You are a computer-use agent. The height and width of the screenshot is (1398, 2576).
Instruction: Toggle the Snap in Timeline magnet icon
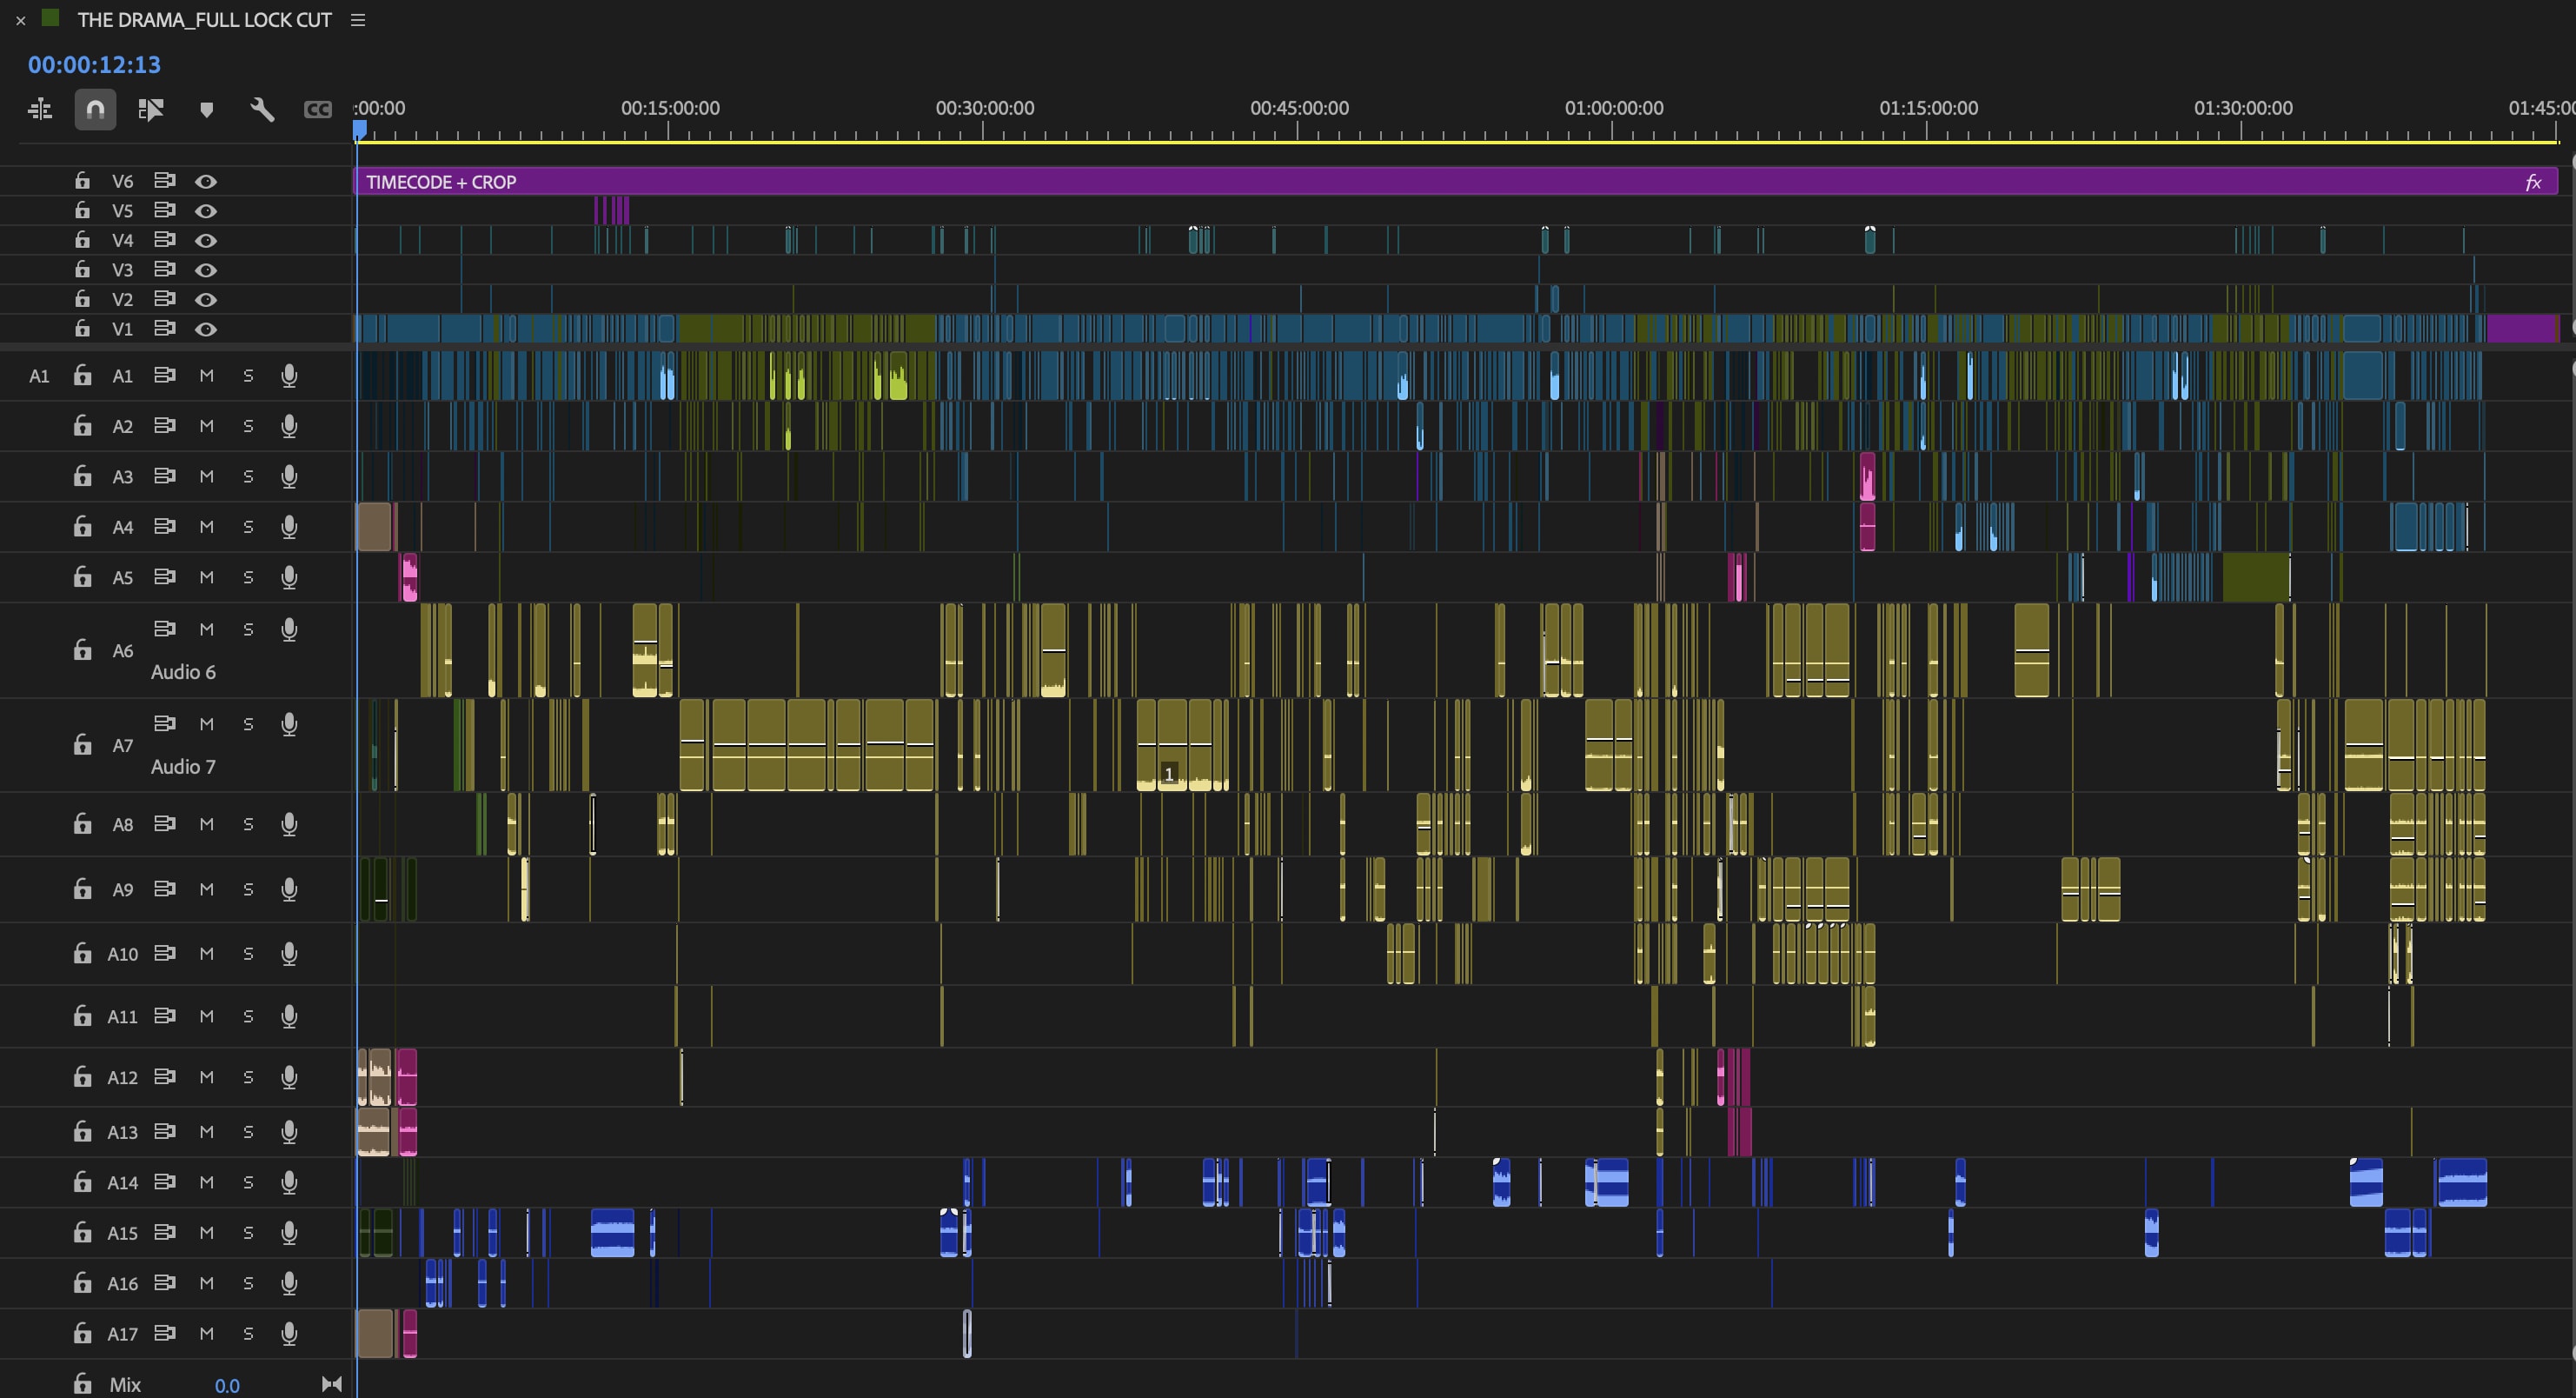(x=95, y=110)
